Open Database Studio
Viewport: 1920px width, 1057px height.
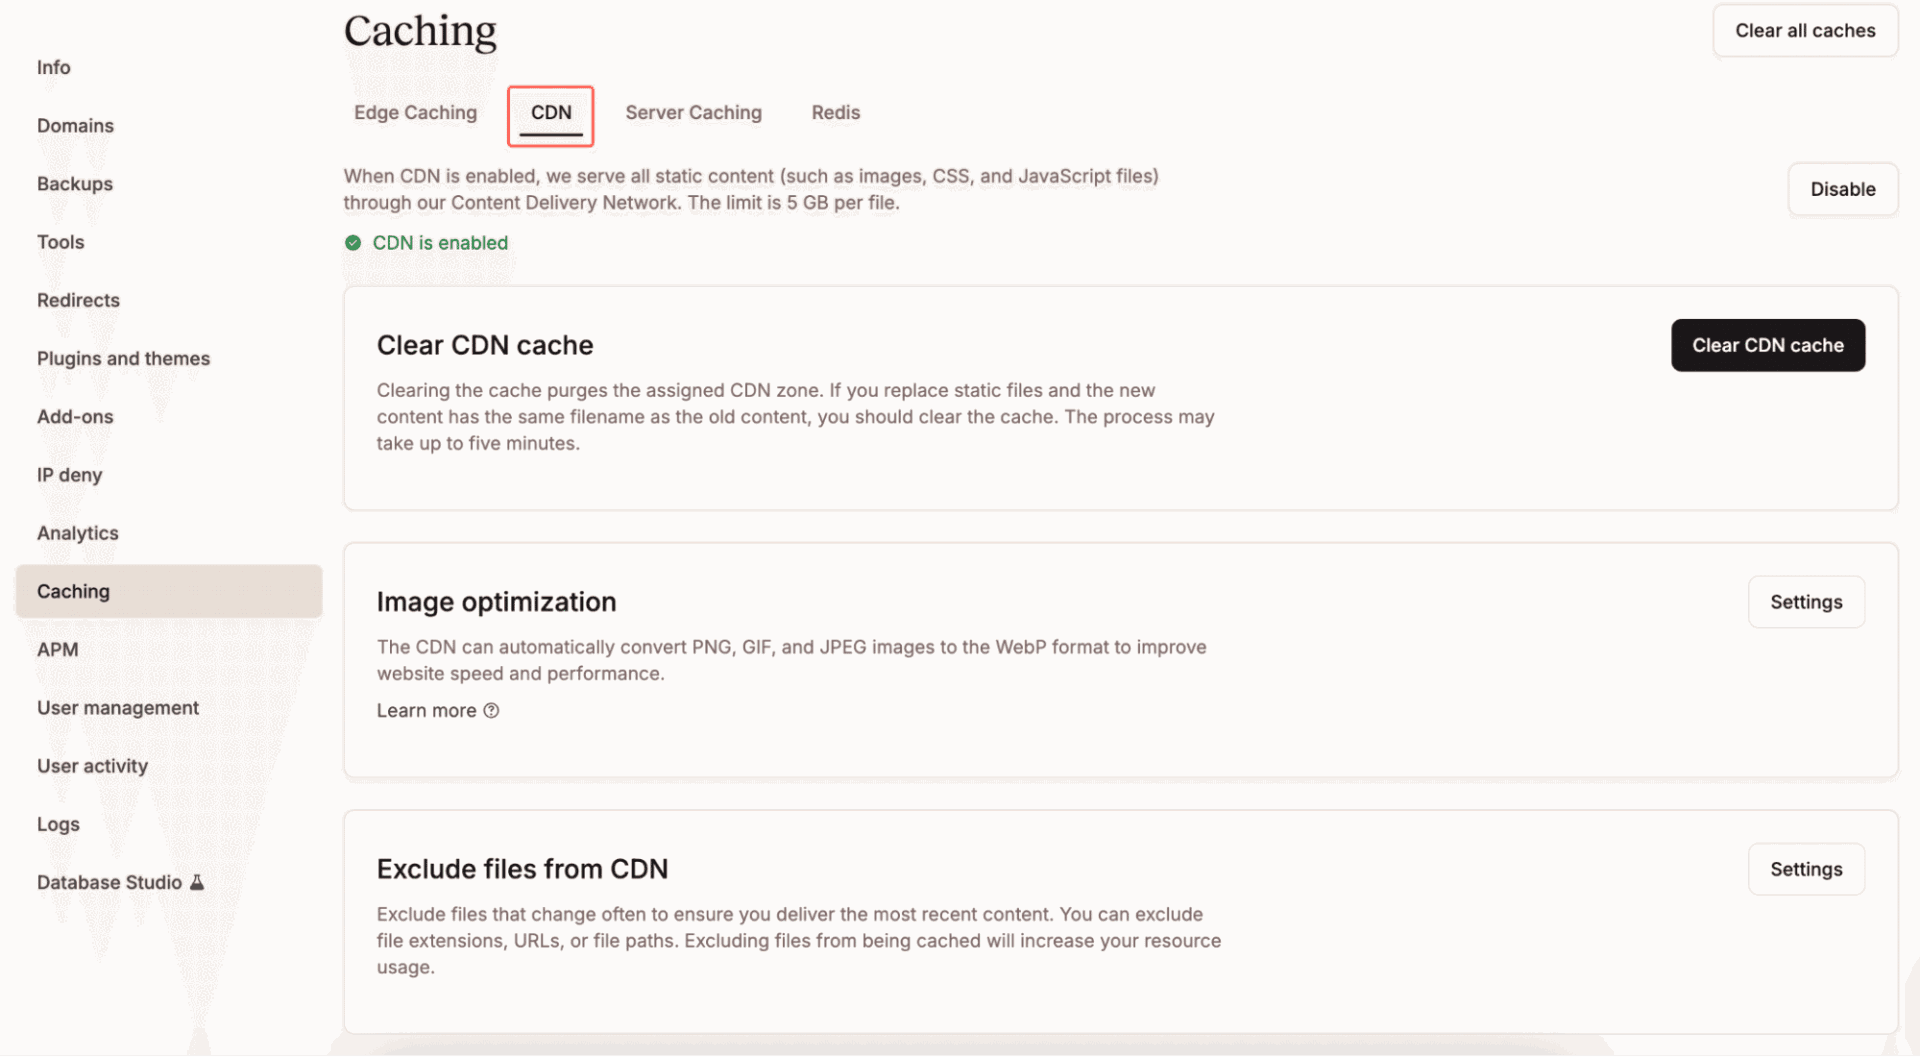109,882
